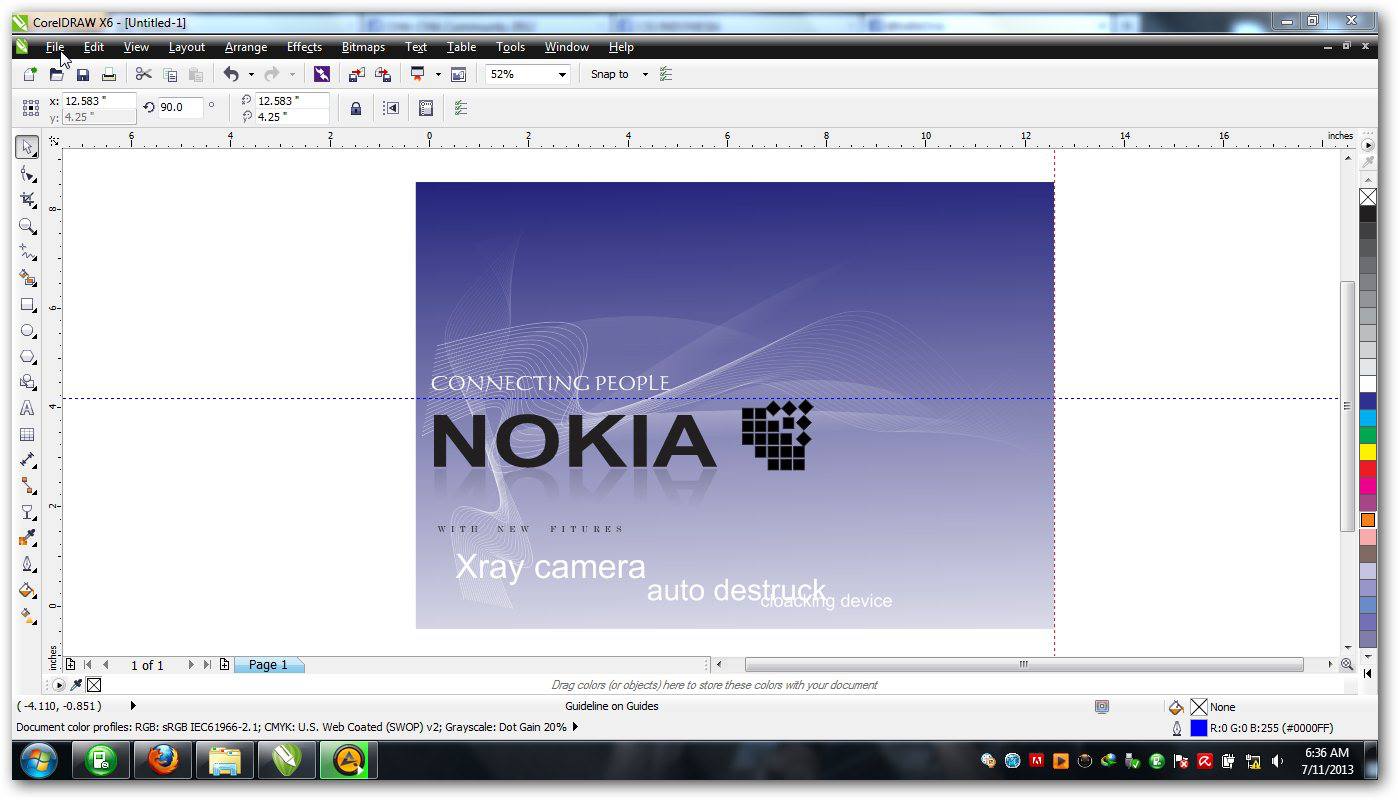Open the Bitmaps menu
1398x800 pixels.
pos(363,47)
